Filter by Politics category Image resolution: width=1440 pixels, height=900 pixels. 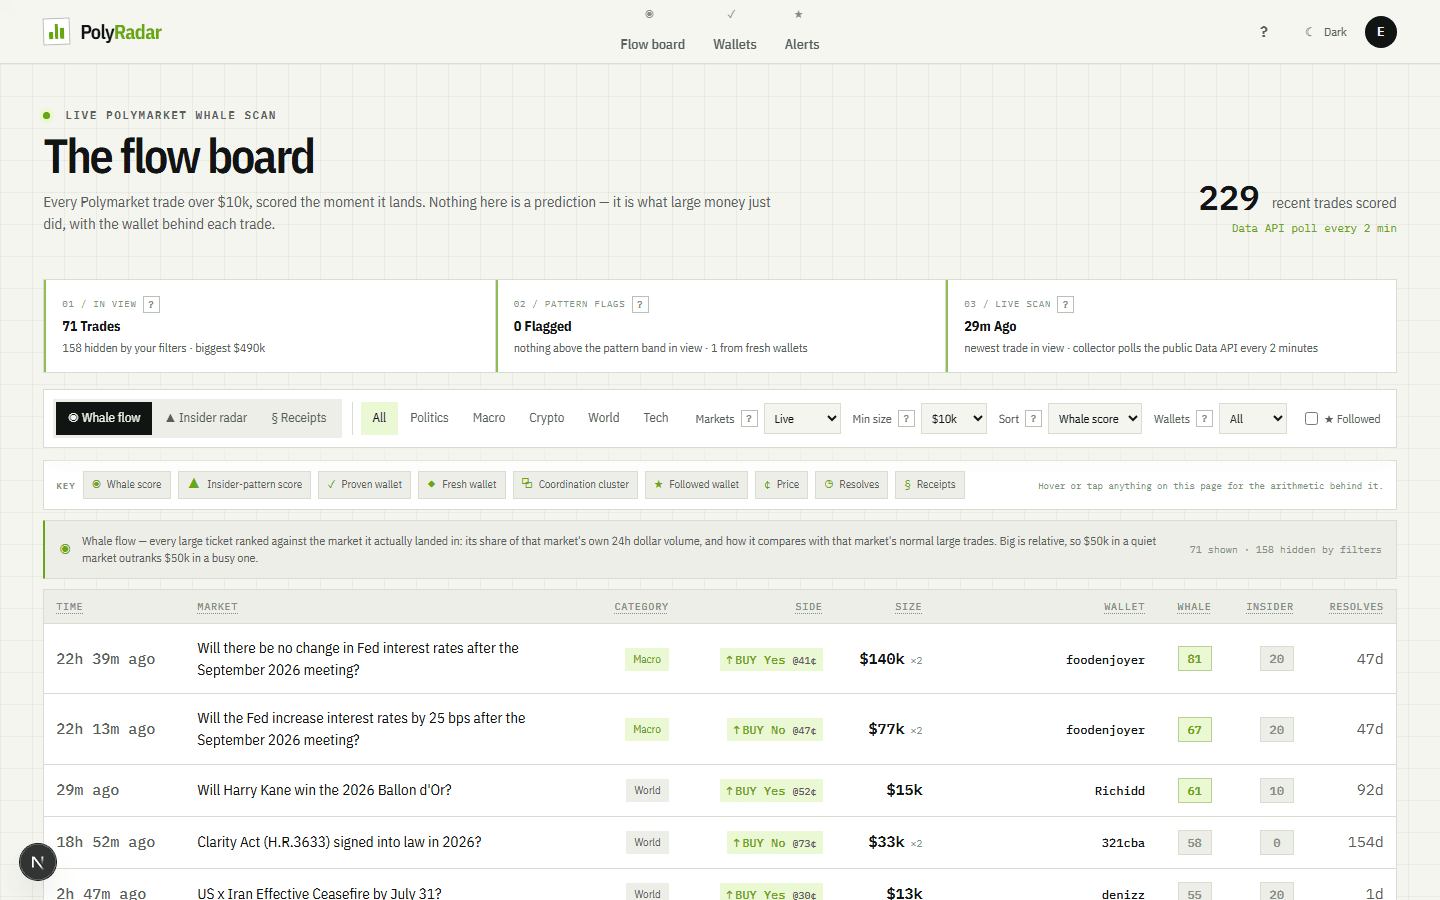point(429,418)
